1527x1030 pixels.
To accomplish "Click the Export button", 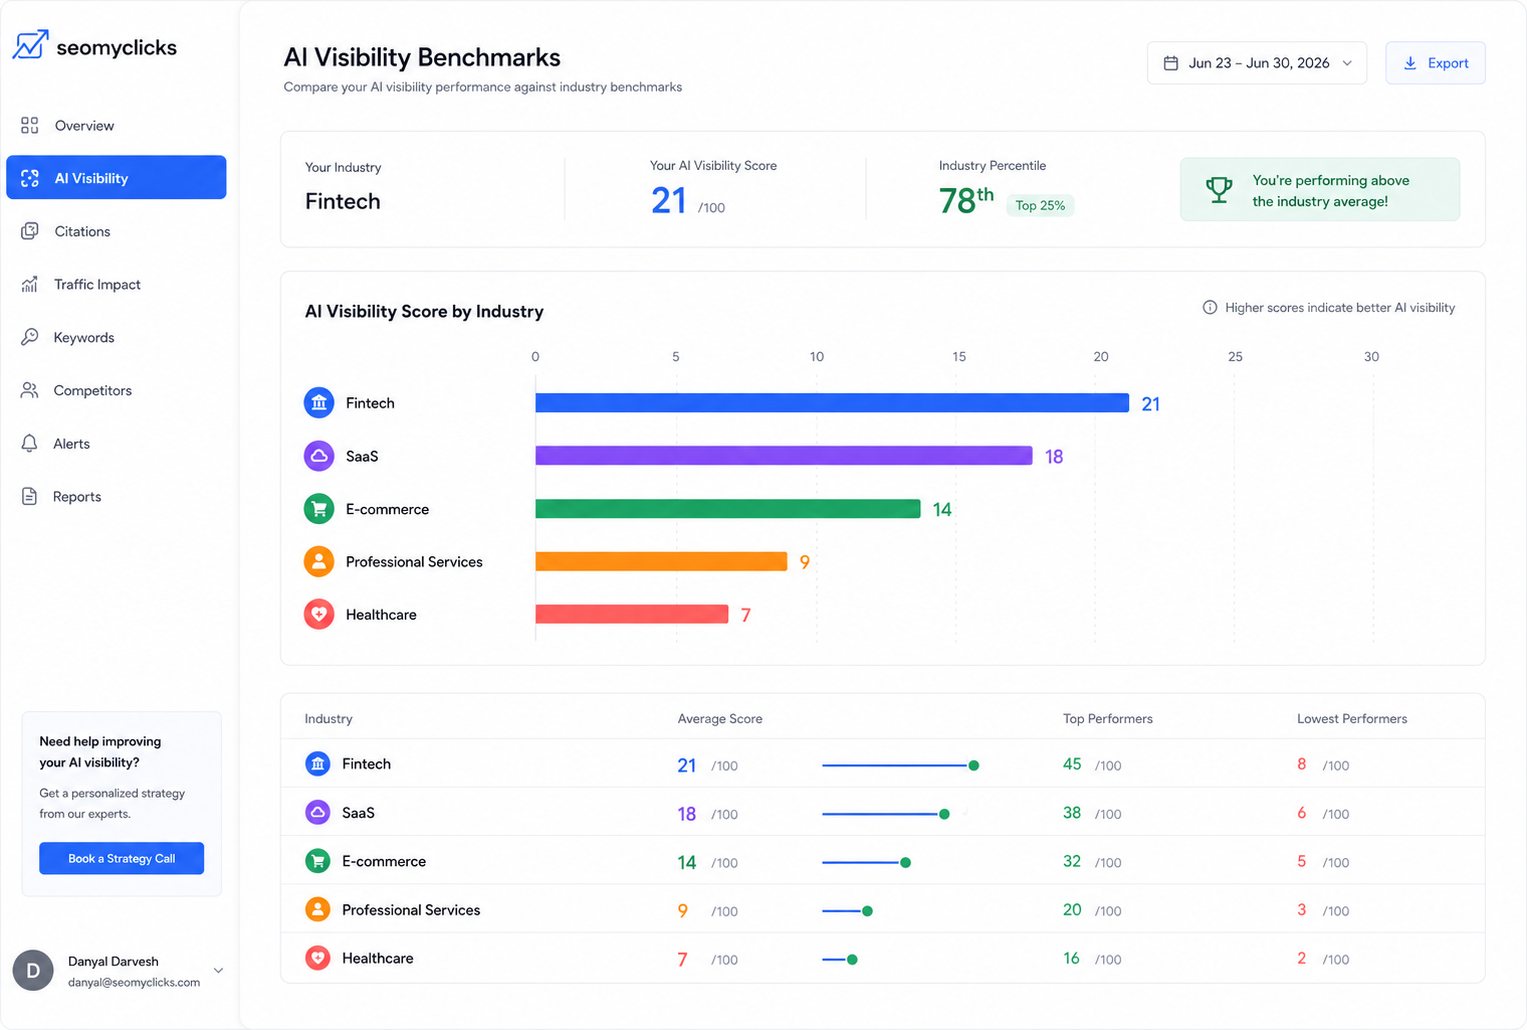I will 1435,63.
